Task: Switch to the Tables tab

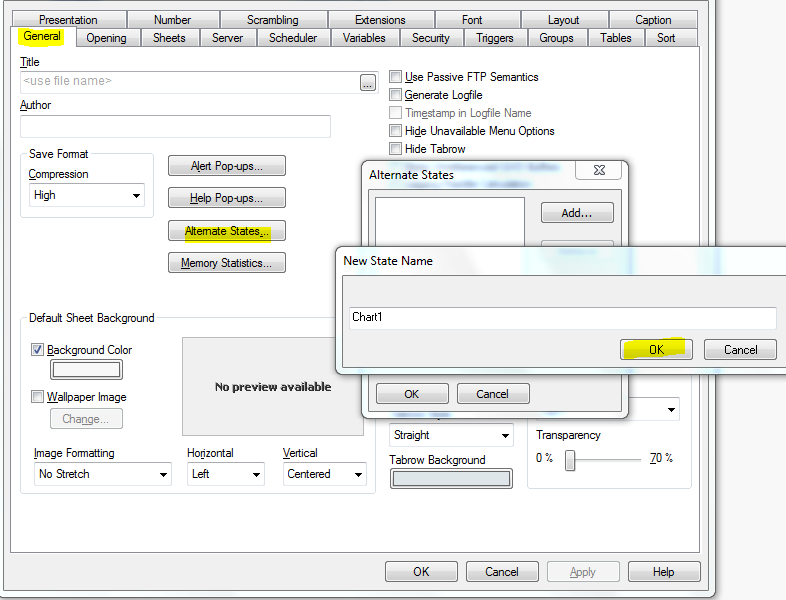Action: pyautogui.click(x=616, y=38)
